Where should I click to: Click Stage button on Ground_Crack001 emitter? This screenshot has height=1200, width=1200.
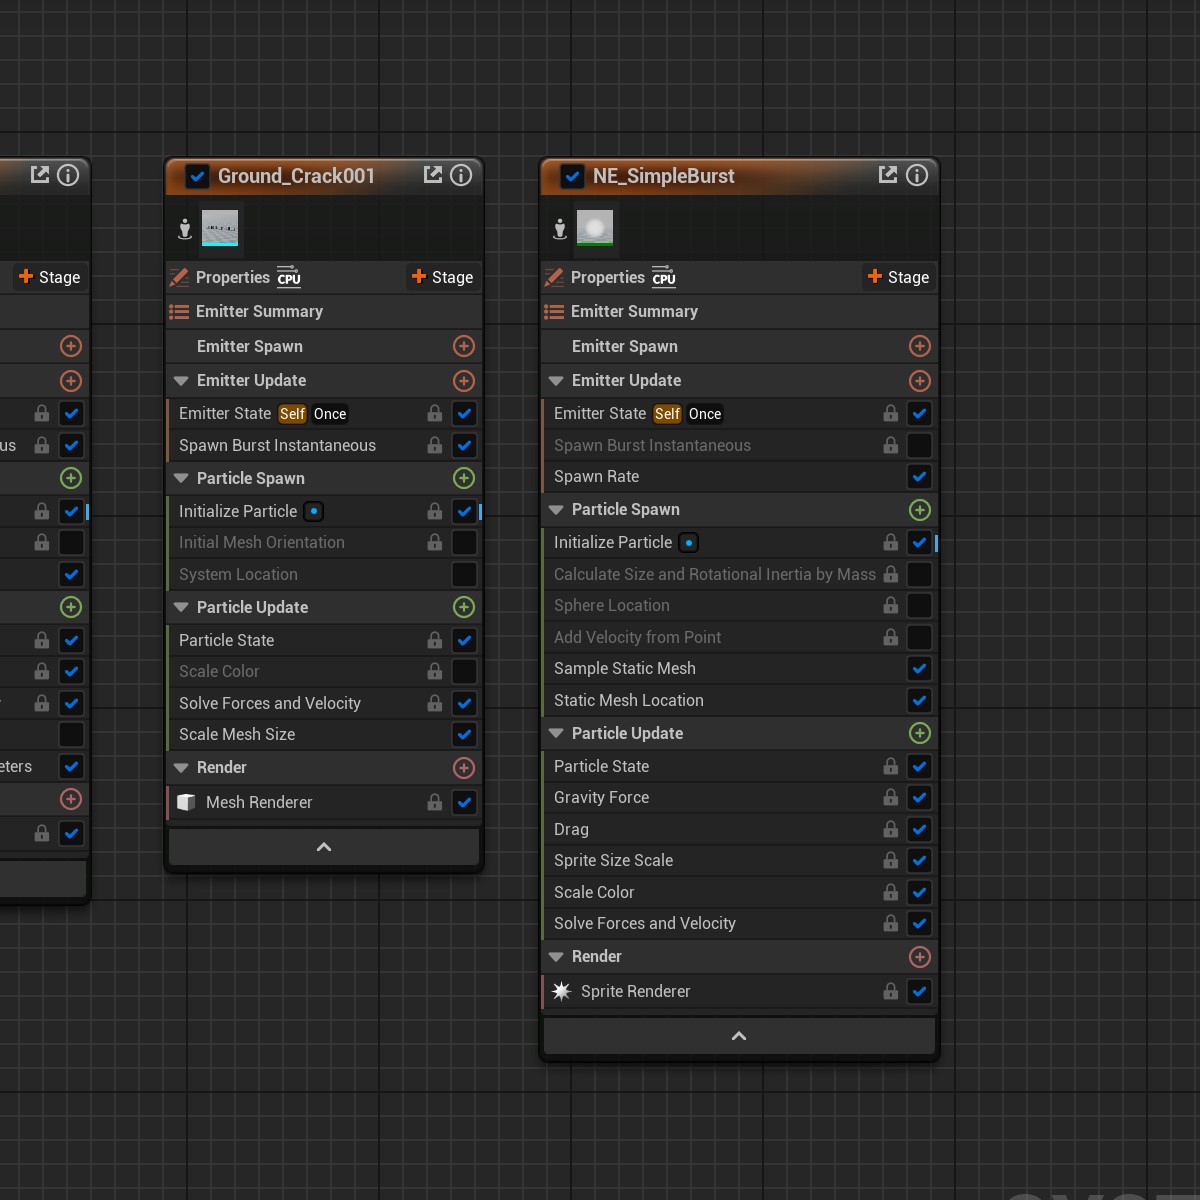pyautogui.click(x=442, y=277)
